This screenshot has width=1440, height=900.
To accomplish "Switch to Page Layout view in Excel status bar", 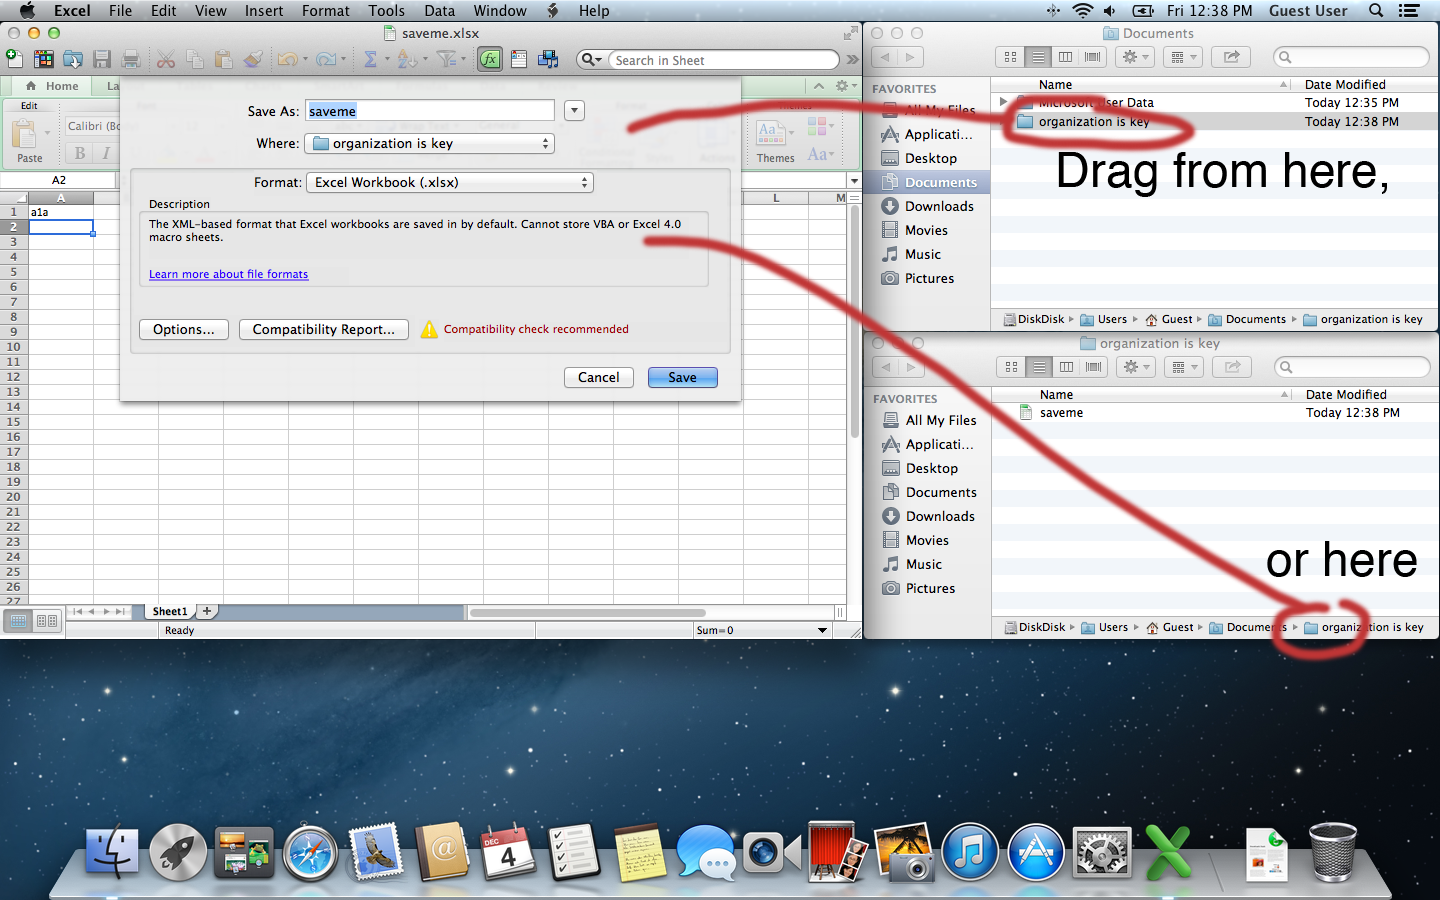I will pyautogui.click(x=47, y=622).
